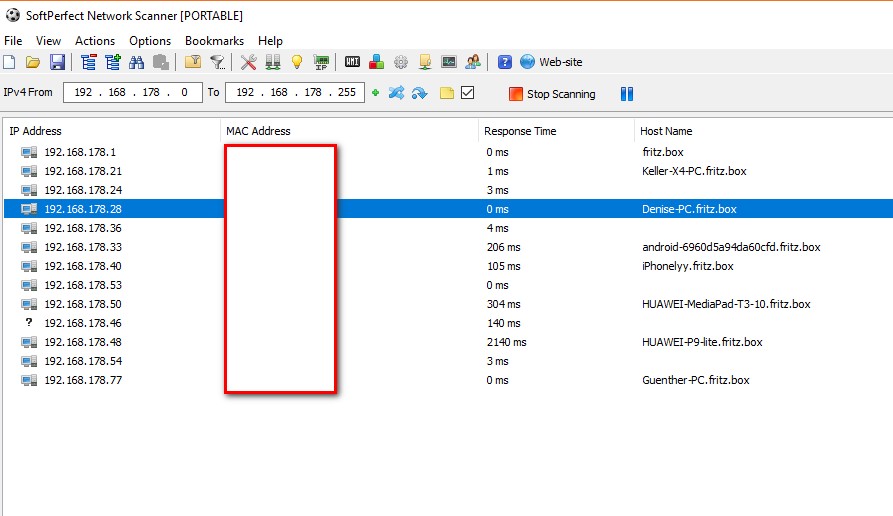Select the row 192.168.178.33
893x516 pixels.
448,247
